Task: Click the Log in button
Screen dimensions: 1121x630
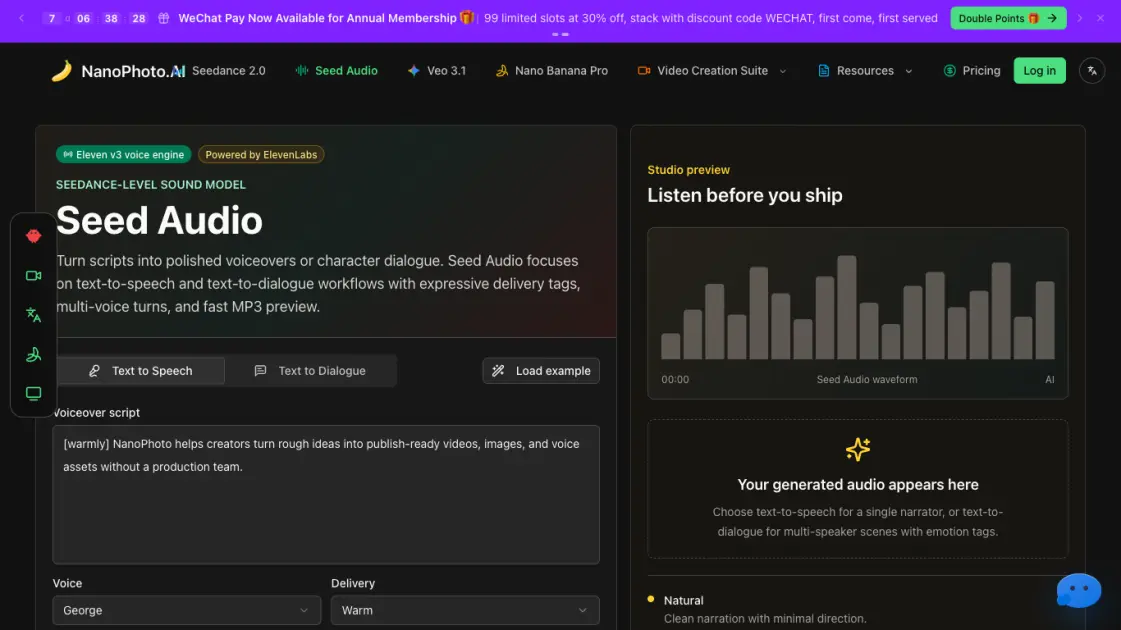Action: tap(1039, 71)
